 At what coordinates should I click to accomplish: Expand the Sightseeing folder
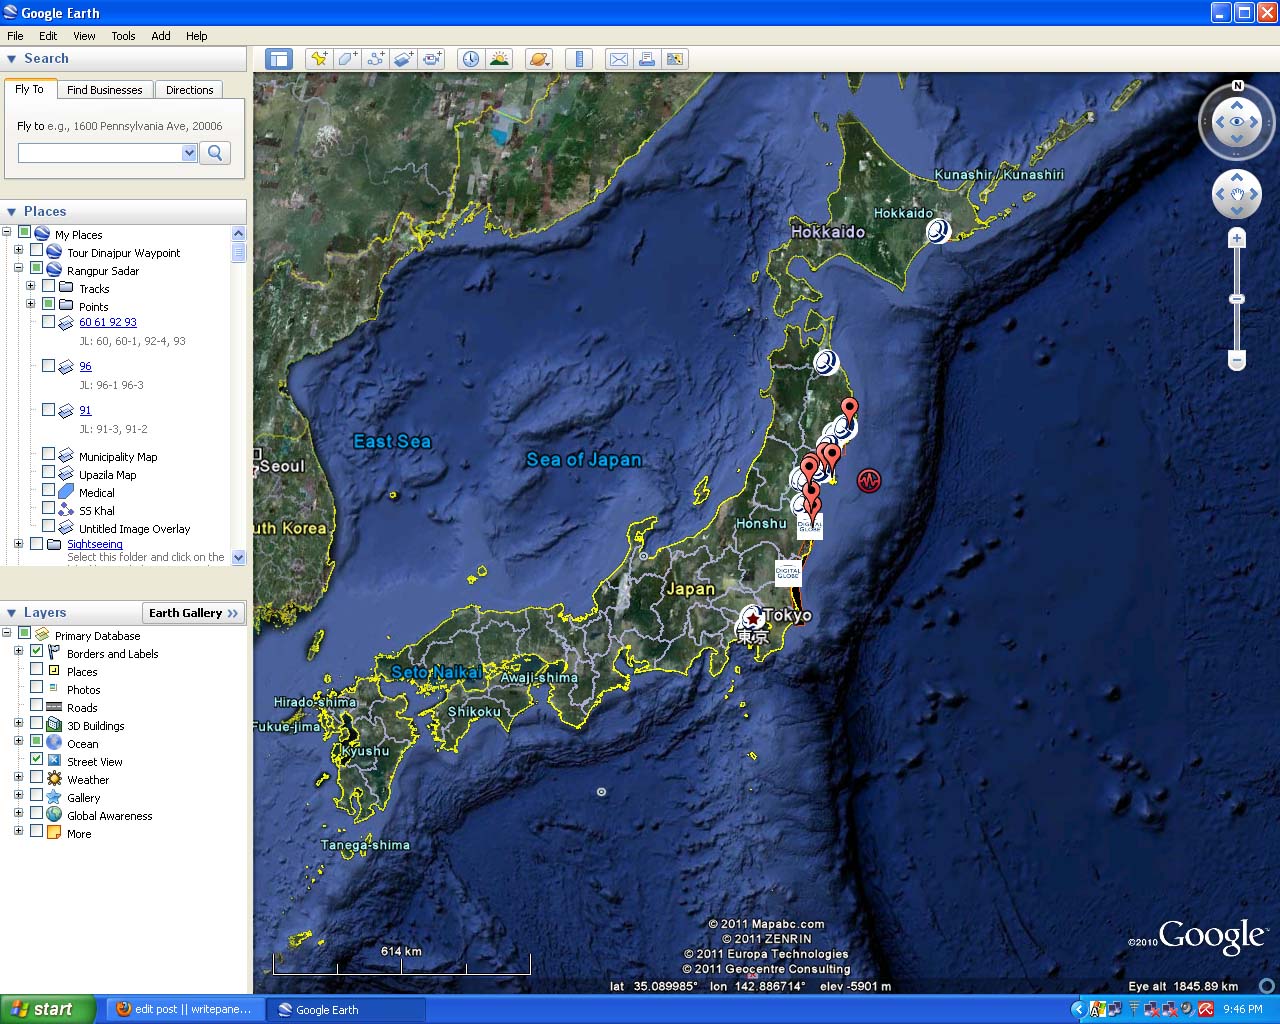coord(18,544)
